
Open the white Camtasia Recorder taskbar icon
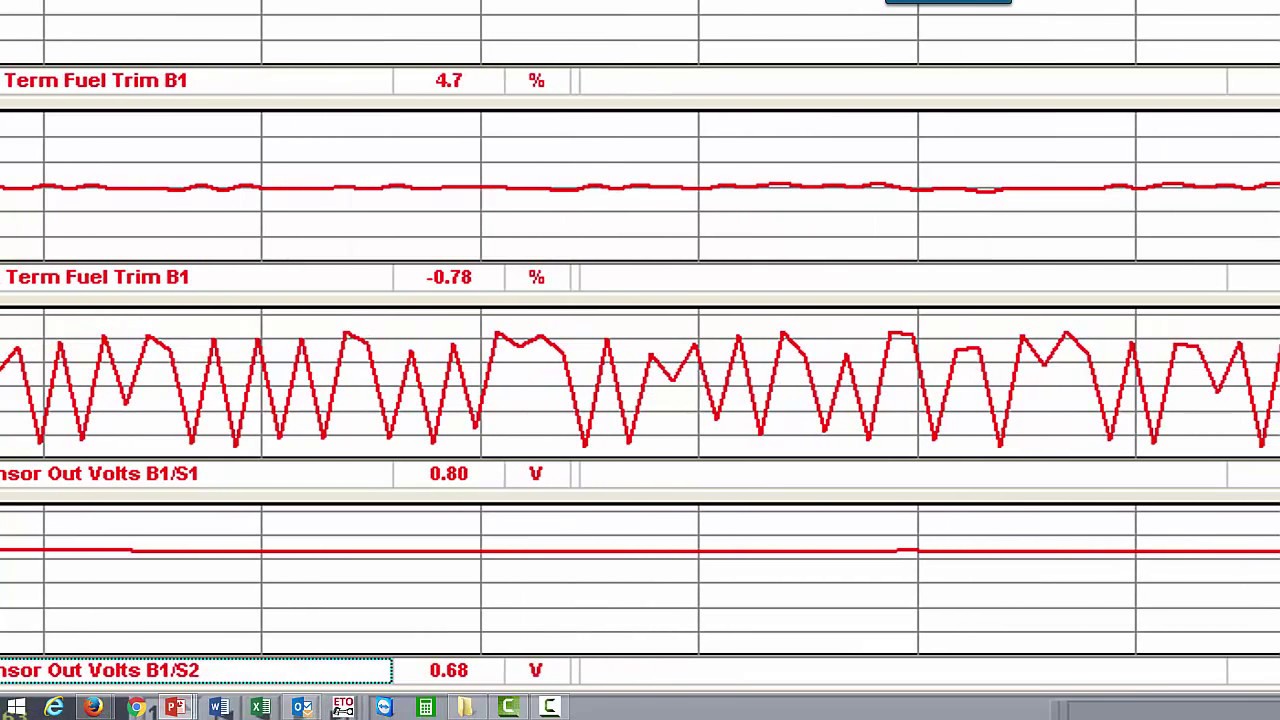[549, 708]
